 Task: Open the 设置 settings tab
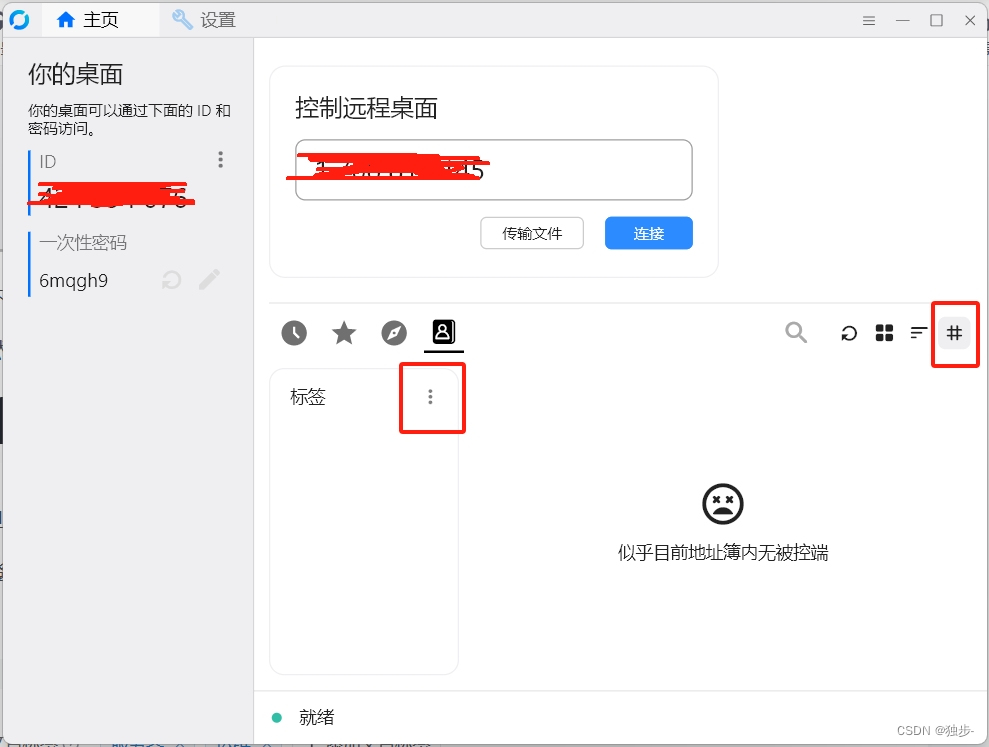point(204,20)
